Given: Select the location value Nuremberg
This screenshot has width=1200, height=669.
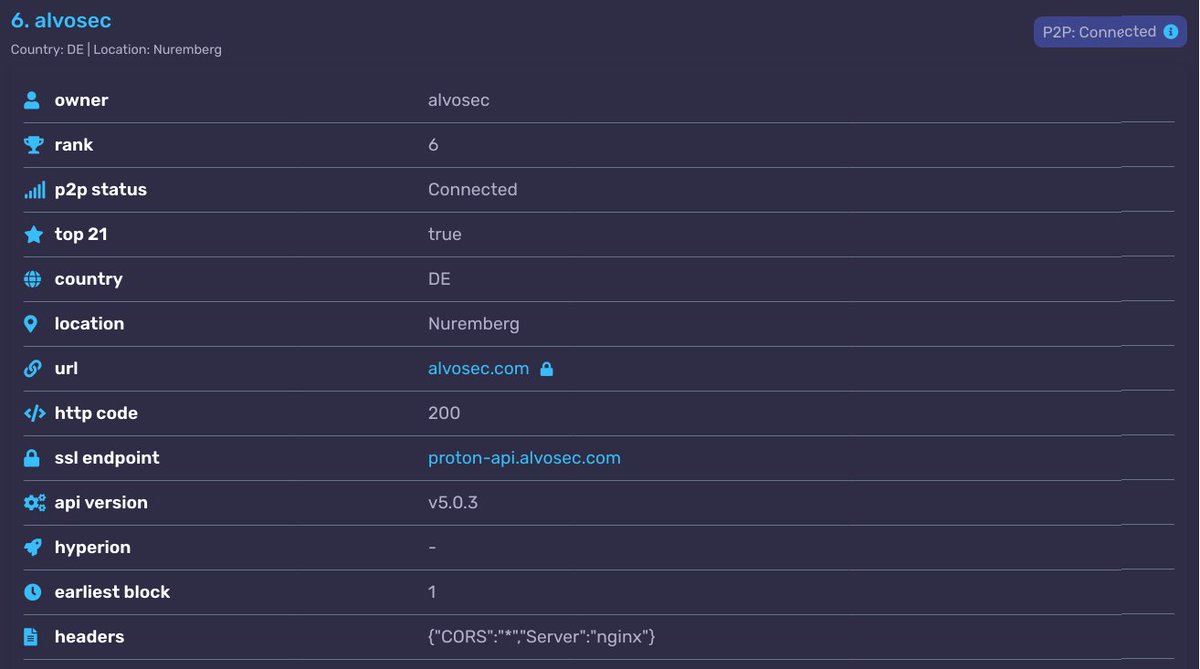Looking at the screenshot, I should coord(473,324).
